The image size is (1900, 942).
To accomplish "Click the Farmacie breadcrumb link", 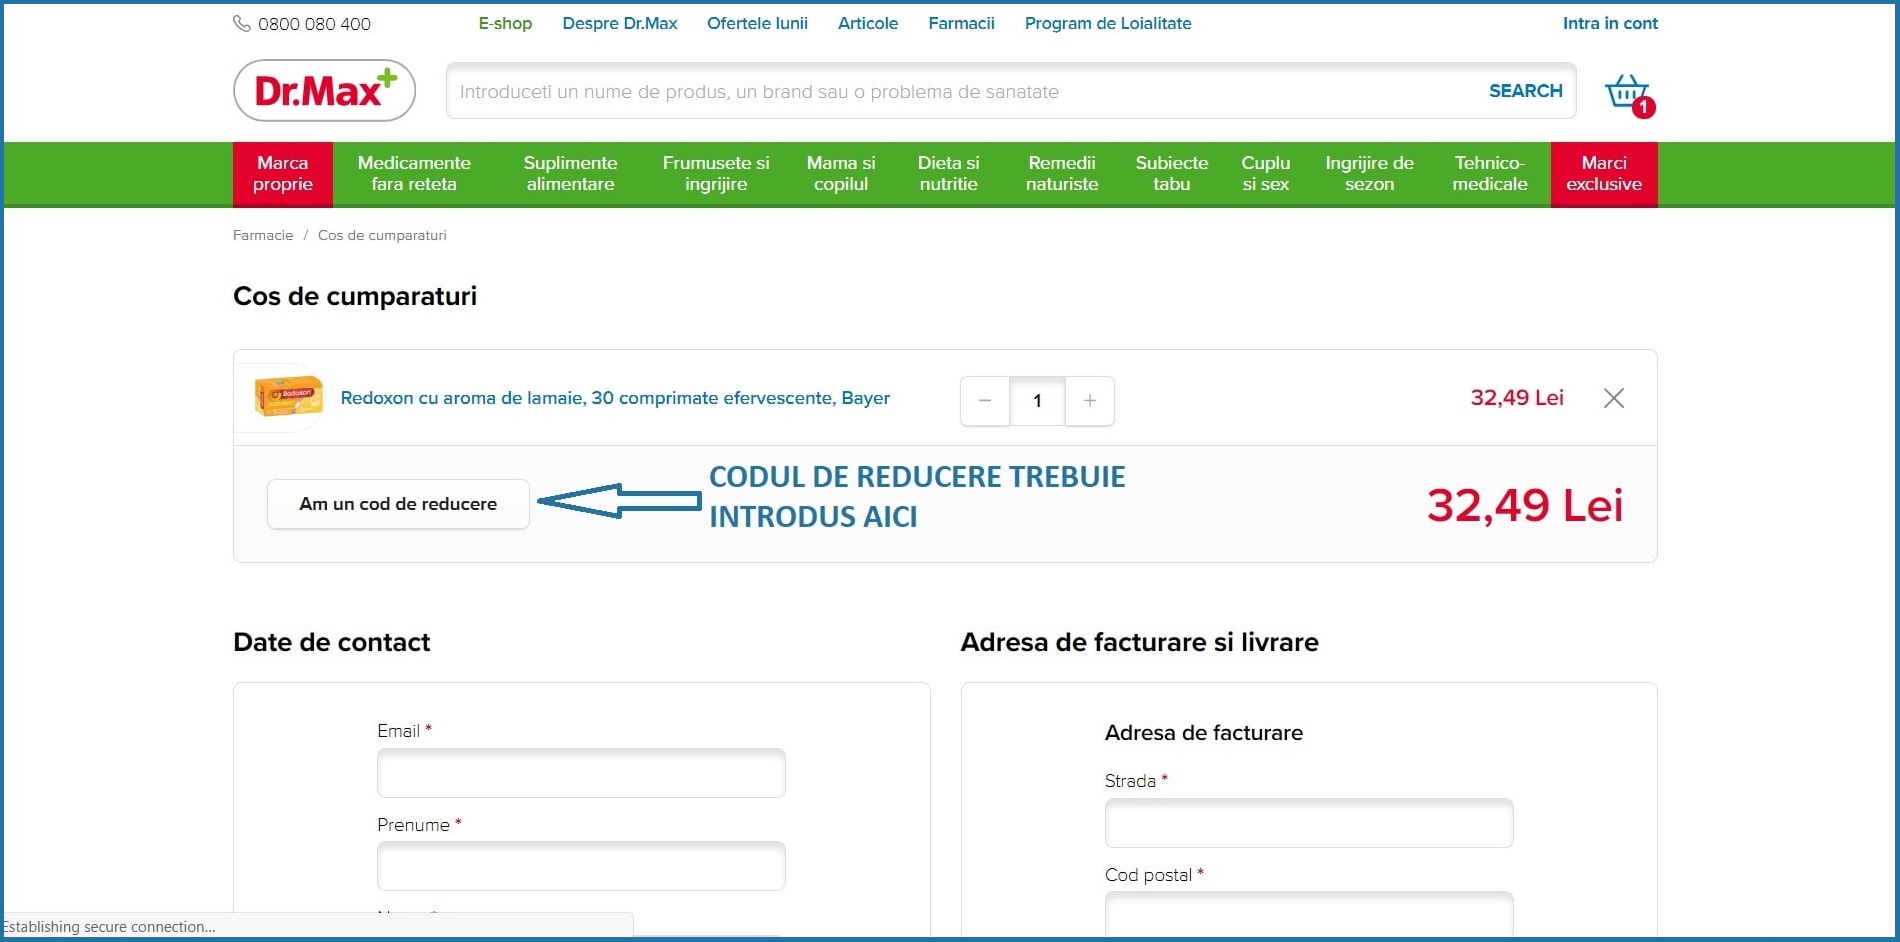I will coord(263,235).
